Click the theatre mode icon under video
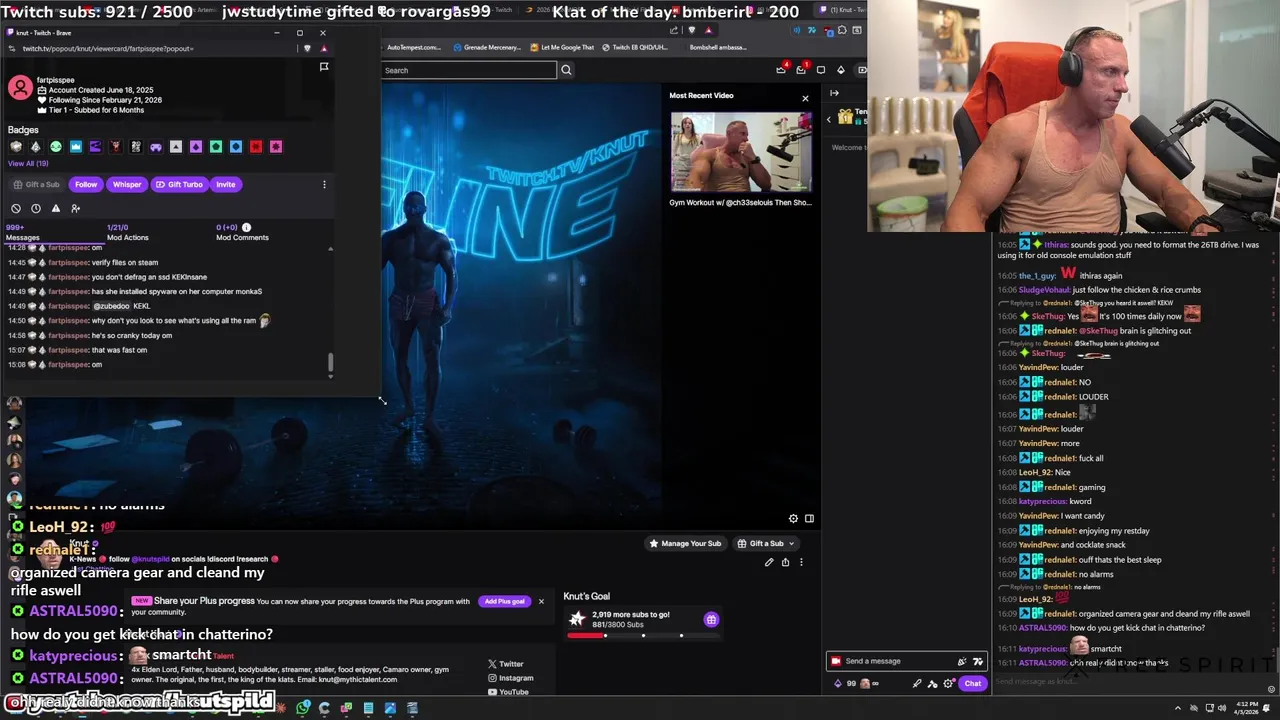1280x720 pixels. [809, 518]
